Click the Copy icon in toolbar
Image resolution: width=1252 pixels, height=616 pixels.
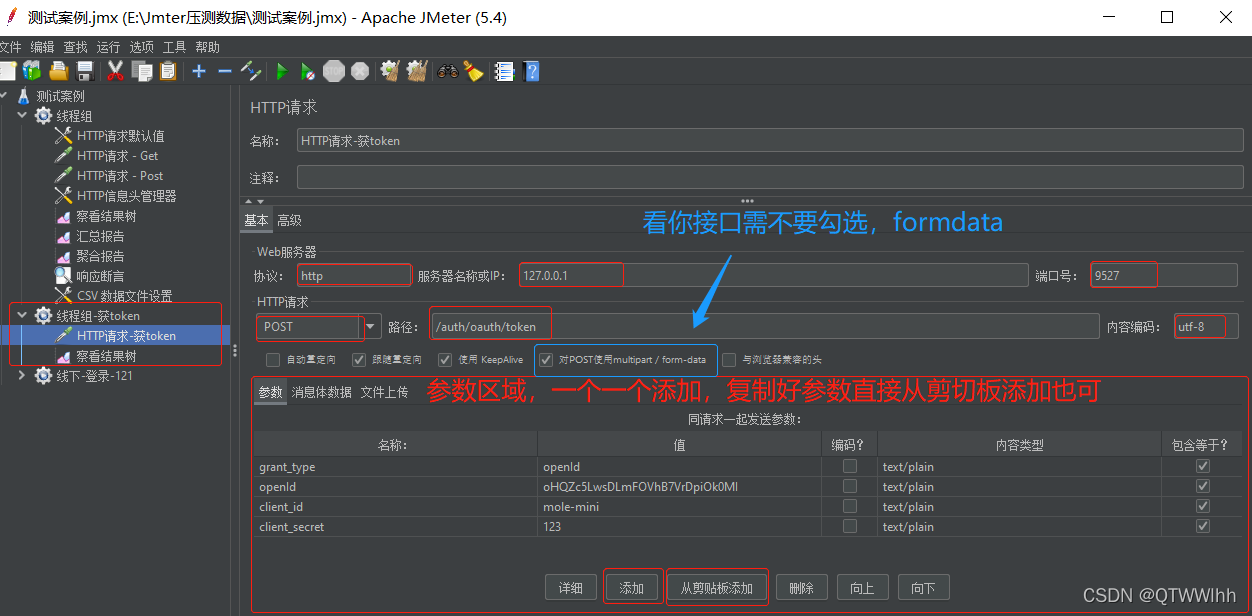142,71
